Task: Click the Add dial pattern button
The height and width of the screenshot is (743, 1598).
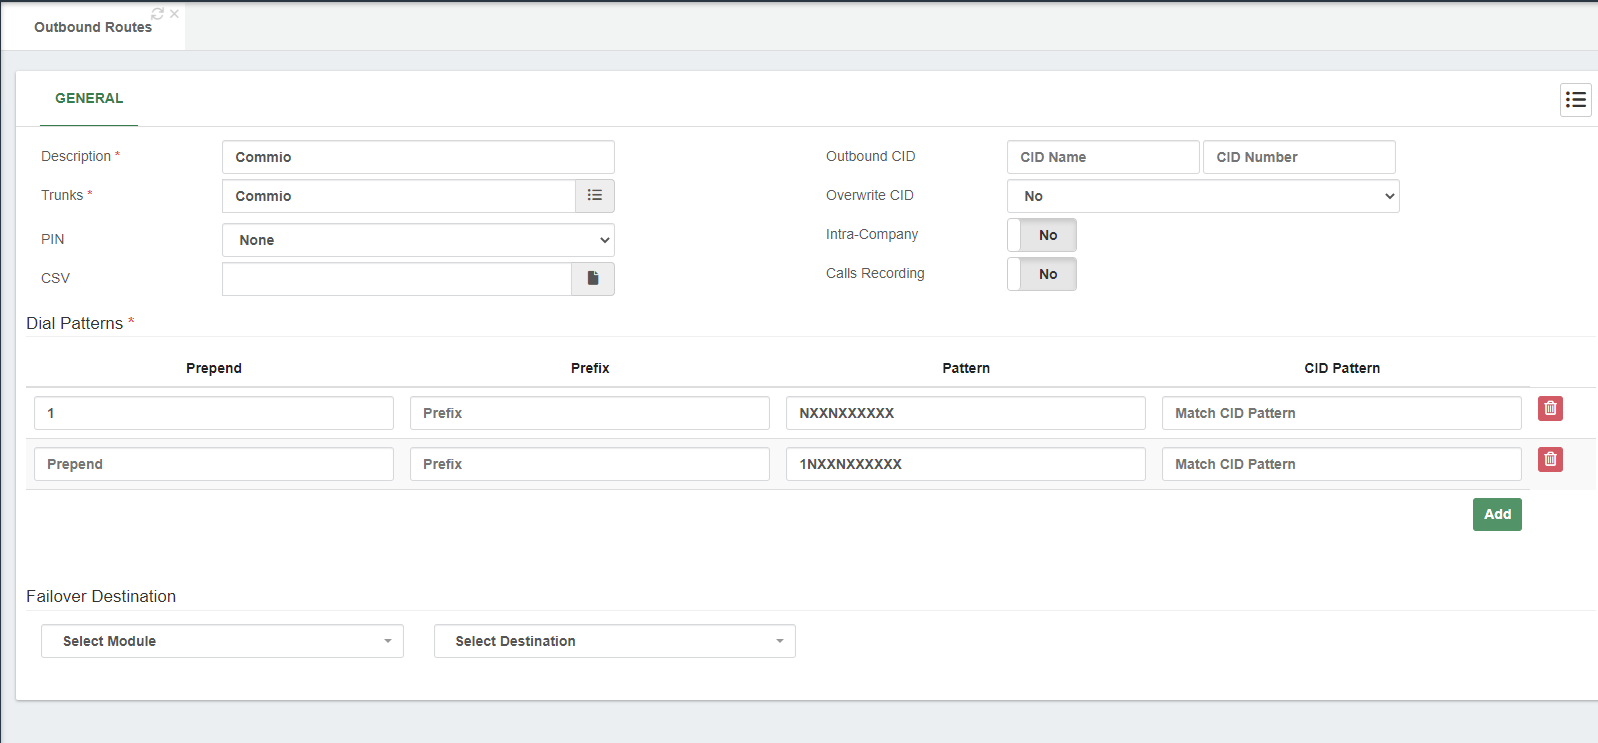Action: (1497, 514)
